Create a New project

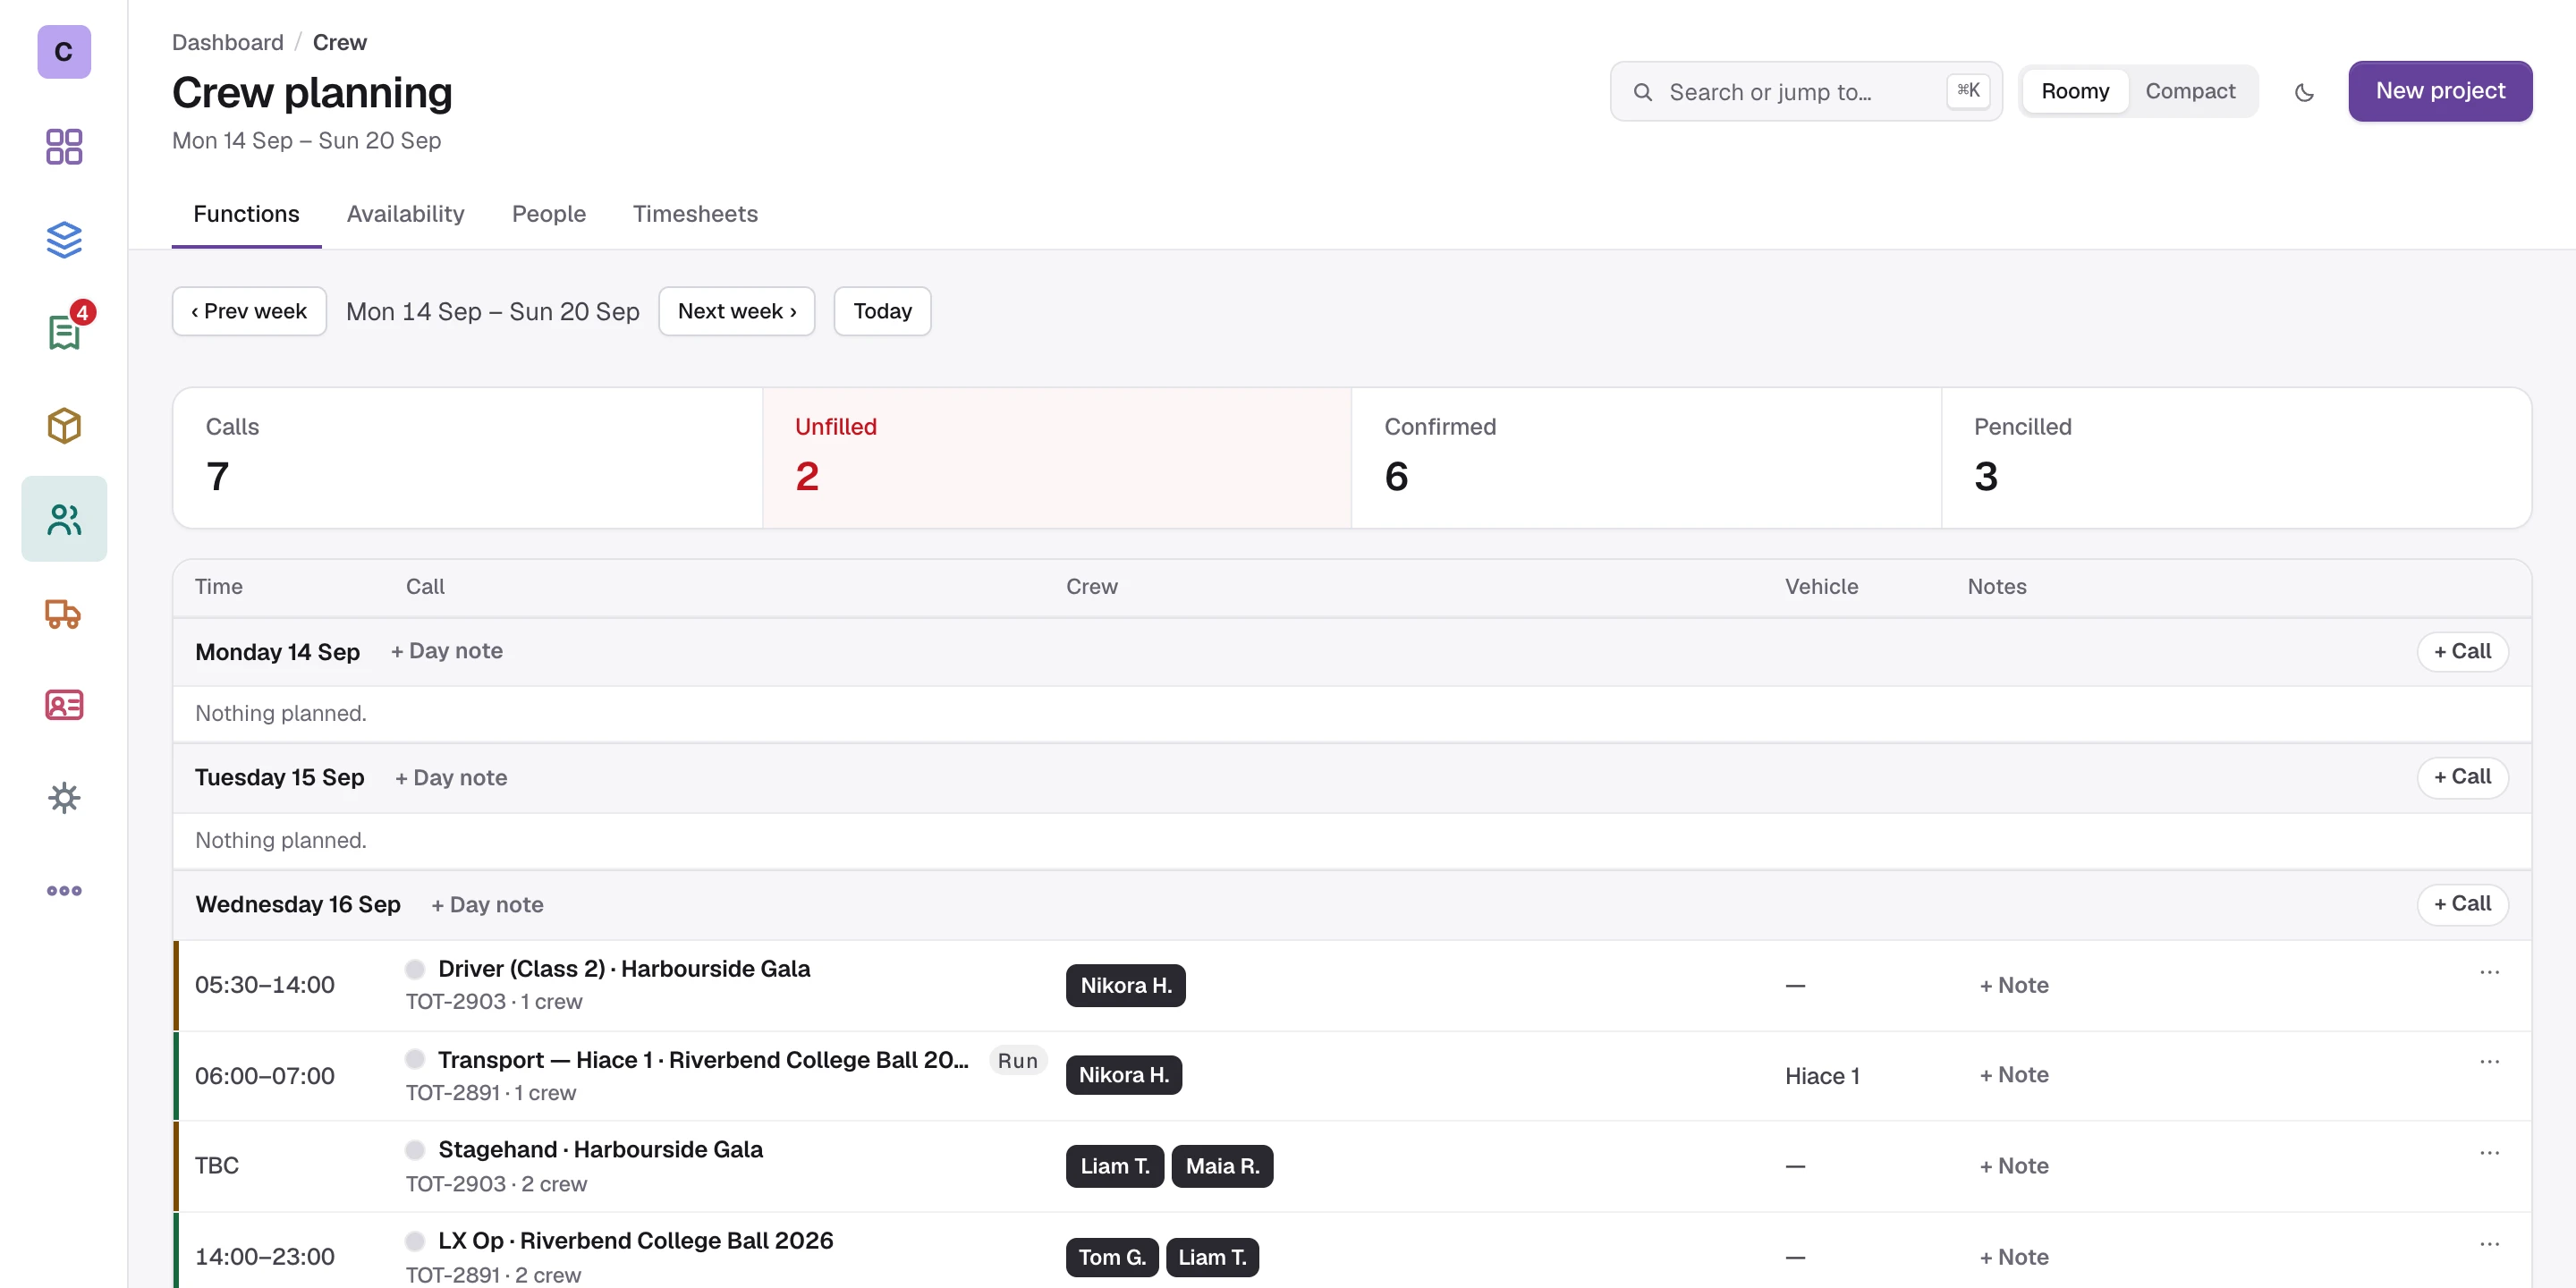coord(2439,91)
